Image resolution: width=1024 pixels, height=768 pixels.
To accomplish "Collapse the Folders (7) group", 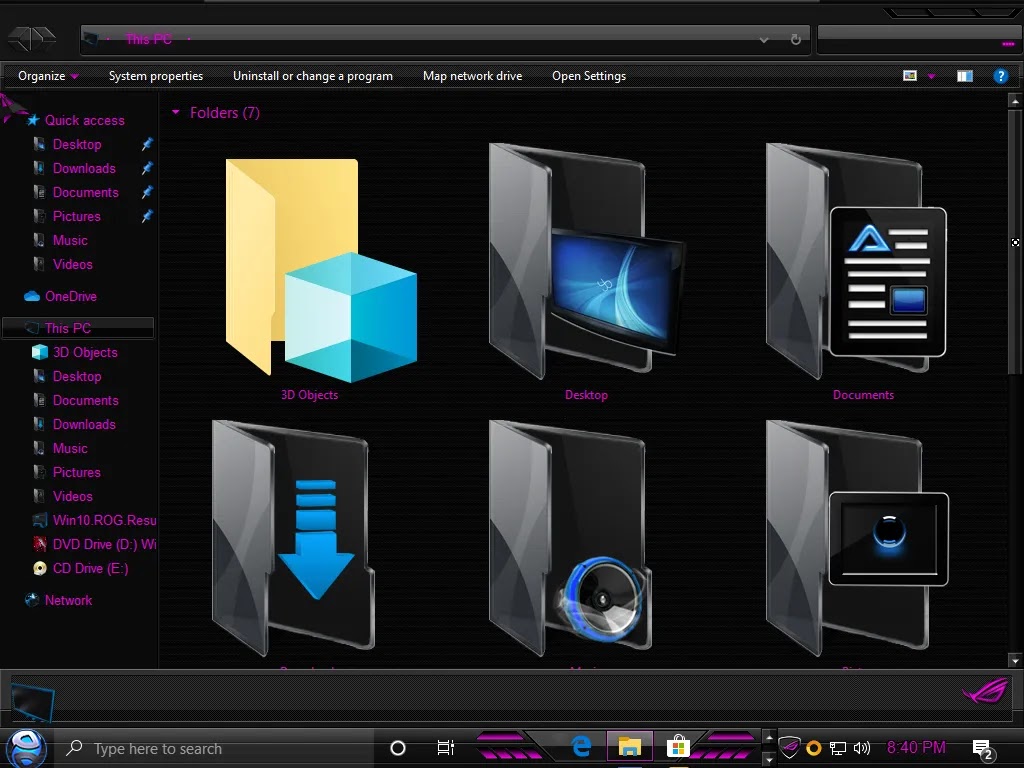I will click(175, 112).
